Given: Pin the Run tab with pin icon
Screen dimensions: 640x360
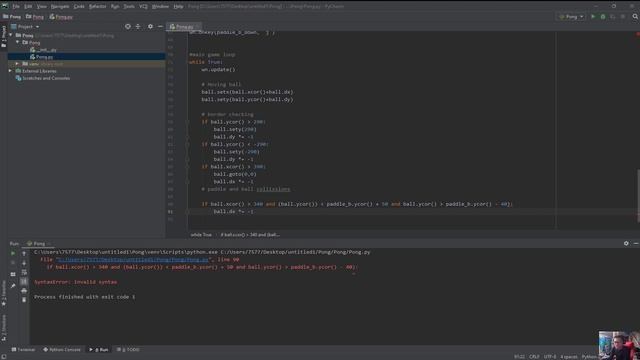Looking at the screenshot, I should coord(13,286).
